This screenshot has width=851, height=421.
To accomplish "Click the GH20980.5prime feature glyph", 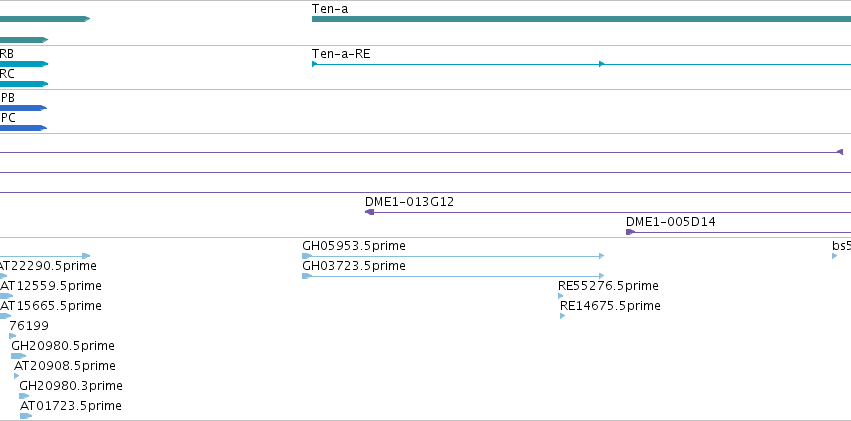I will 18,356.
